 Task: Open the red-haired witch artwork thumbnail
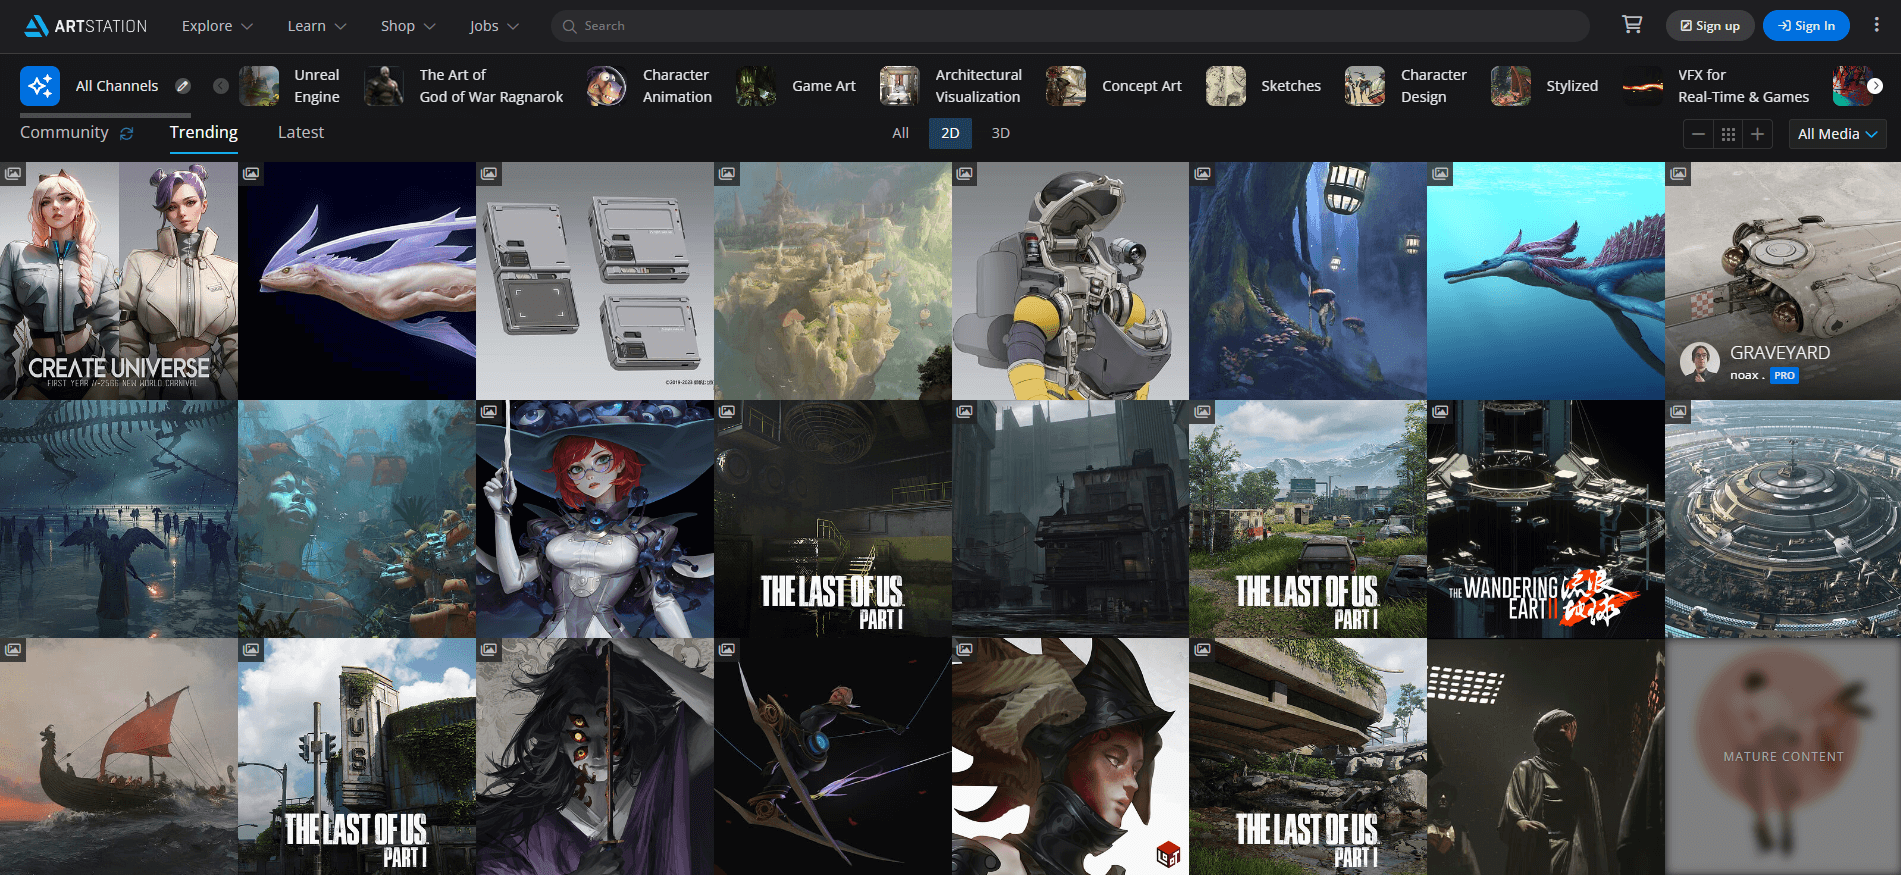(595, 519)
